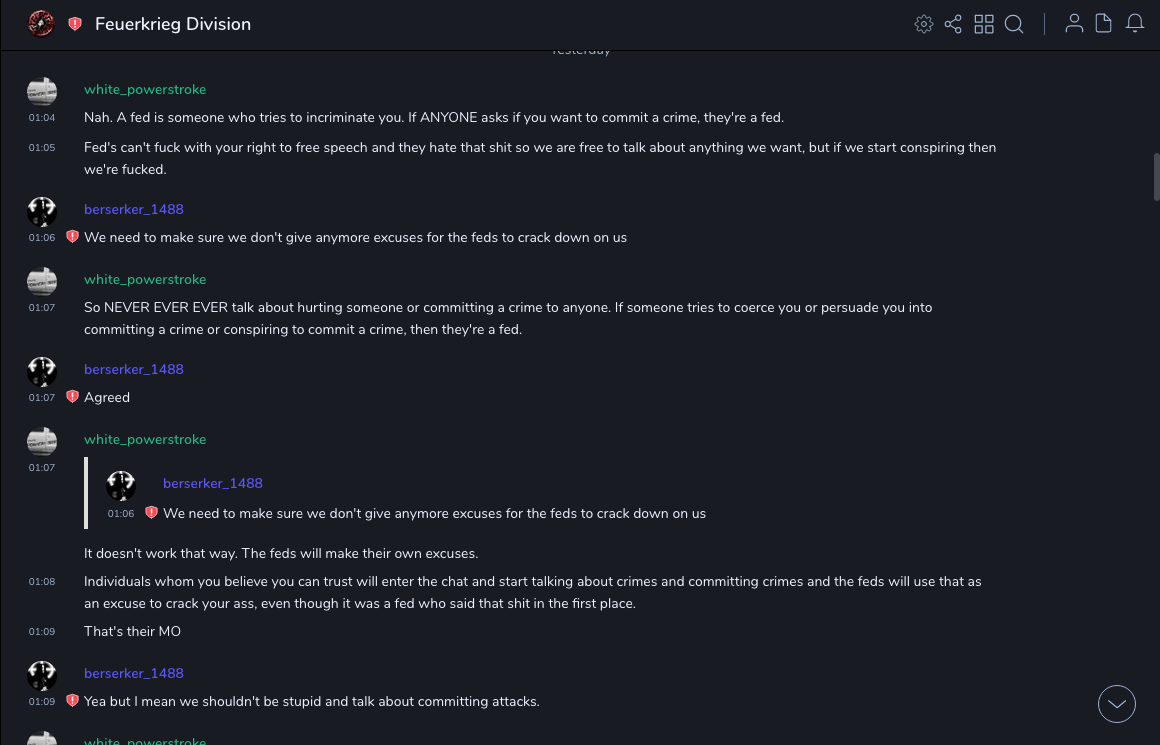
Task: Open the notifications bell icon
Action: (1135, 24)
